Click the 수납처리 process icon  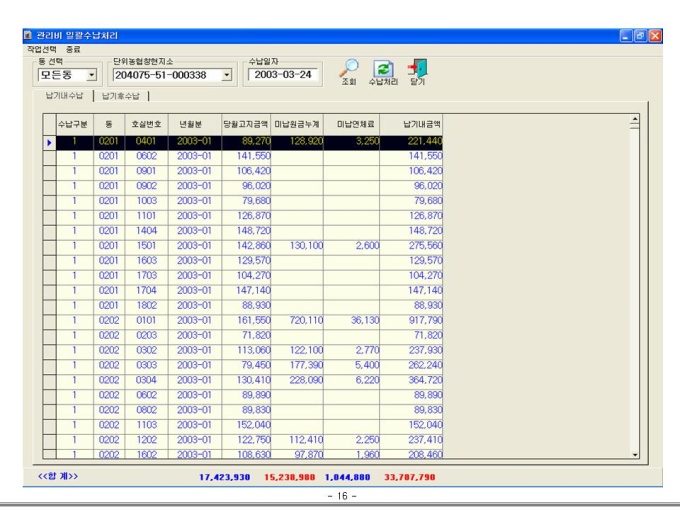point(384,67)
